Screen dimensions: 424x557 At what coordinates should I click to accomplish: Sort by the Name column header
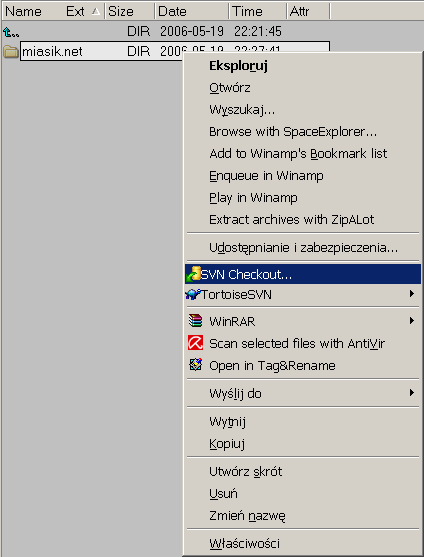(23, 11)
